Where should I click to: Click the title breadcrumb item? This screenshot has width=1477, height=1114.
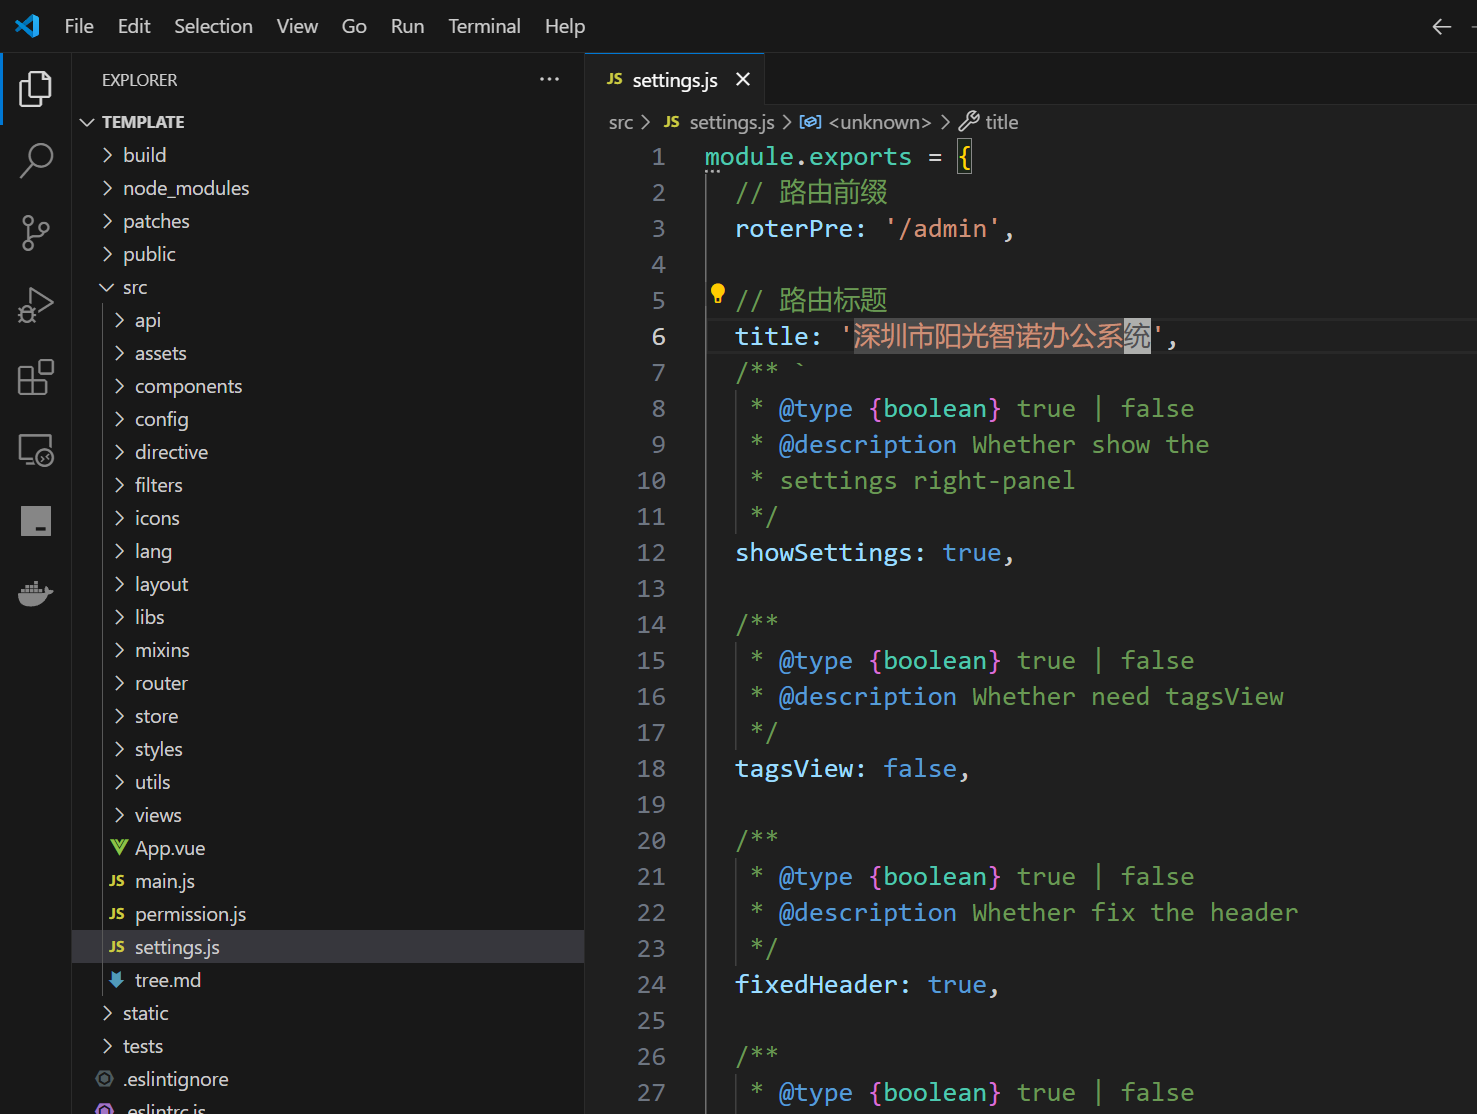pos(1001,122)
